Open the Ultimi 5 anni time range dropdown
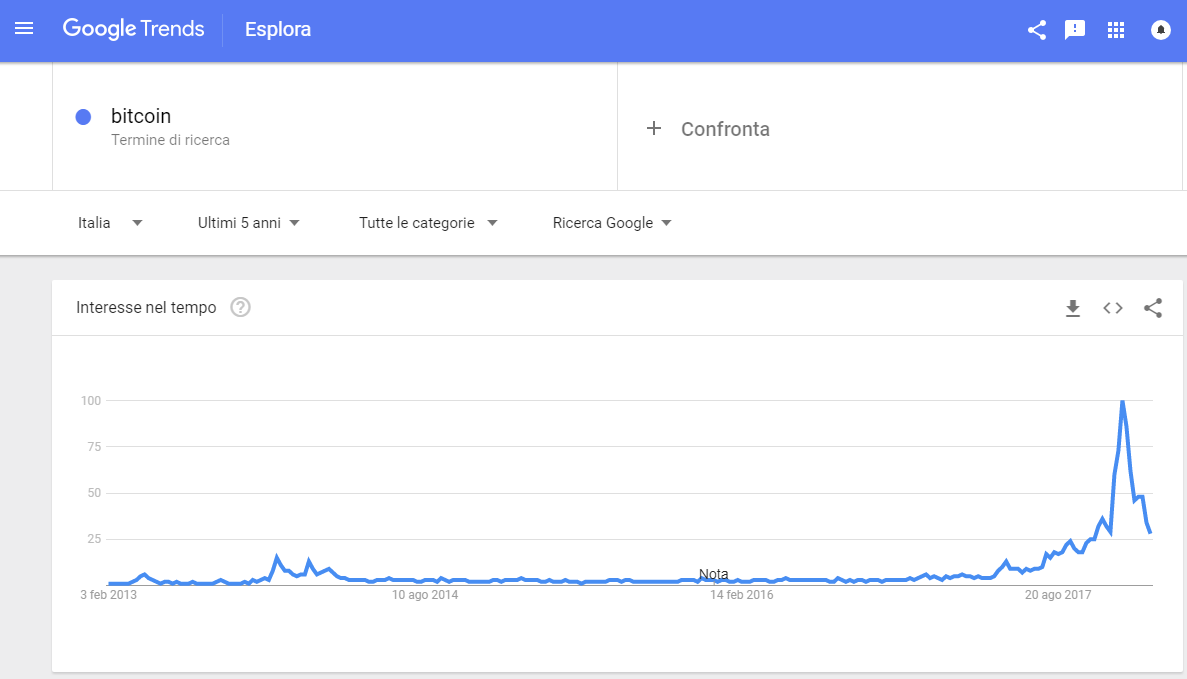 pos(248,223)
